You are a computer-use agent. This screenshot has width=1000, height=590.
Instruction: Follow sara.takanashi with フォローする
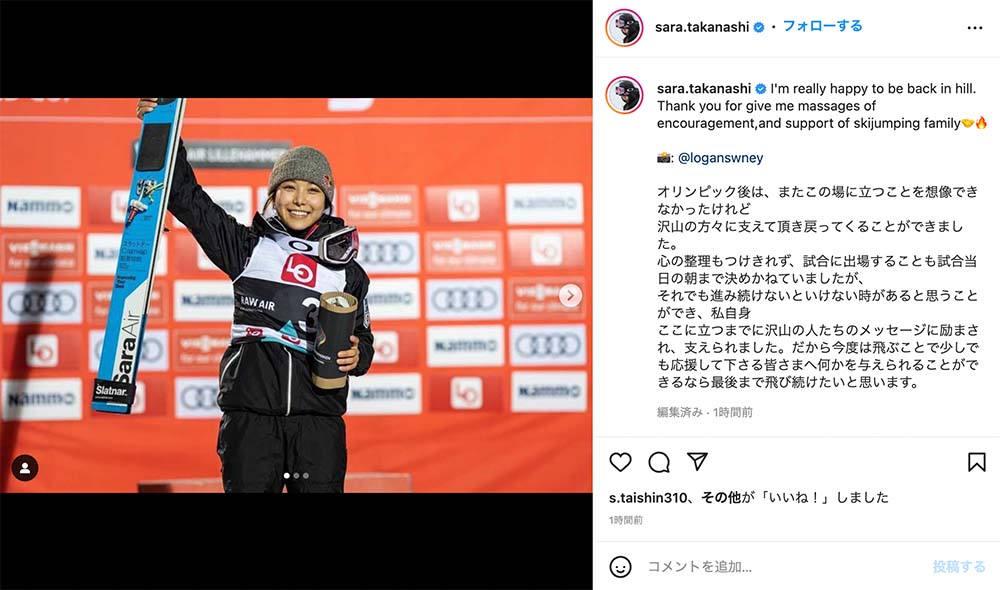click(x=822, y=26)
